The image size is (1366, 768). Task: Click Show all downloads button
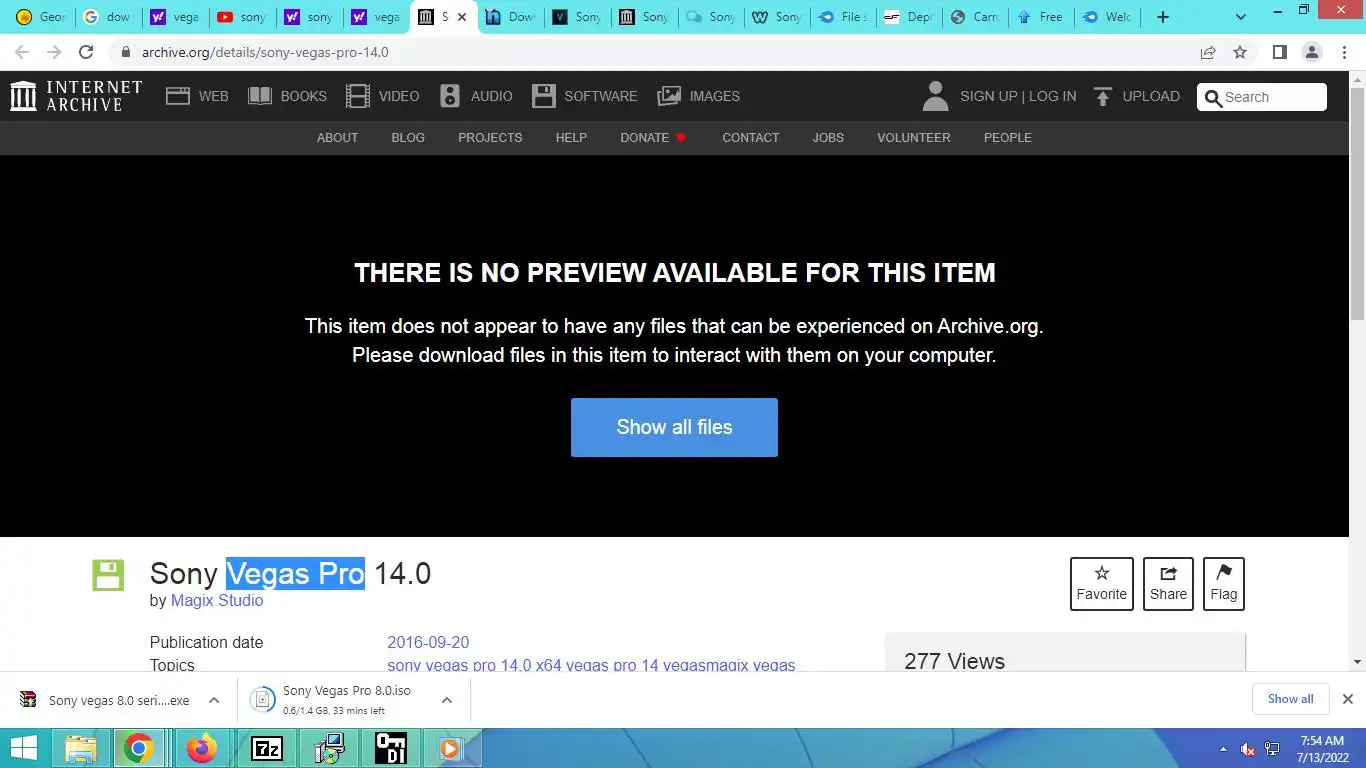1290,699
